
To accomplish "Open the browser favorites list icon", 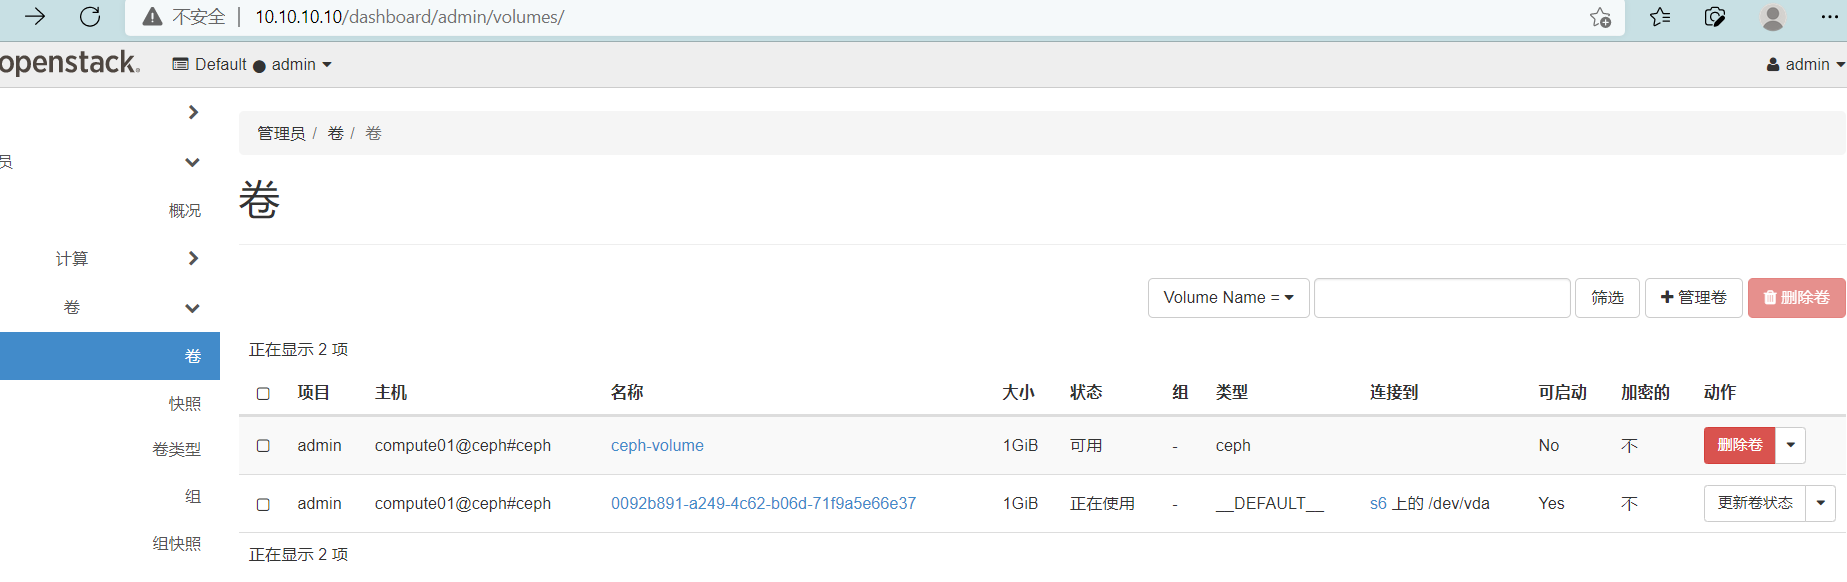I will (1660, 17).
